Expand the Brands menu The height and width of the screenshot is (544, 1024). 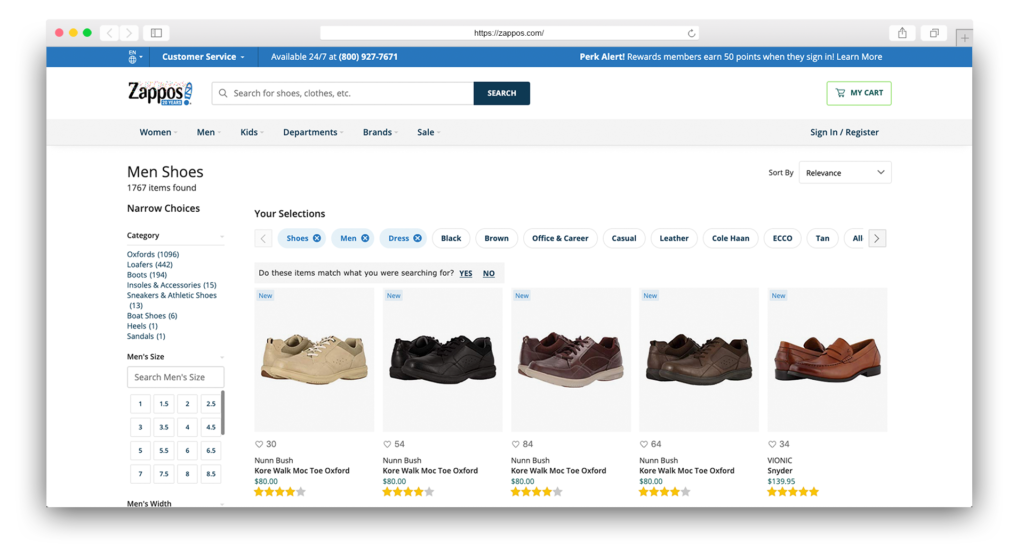click(380, 133)
